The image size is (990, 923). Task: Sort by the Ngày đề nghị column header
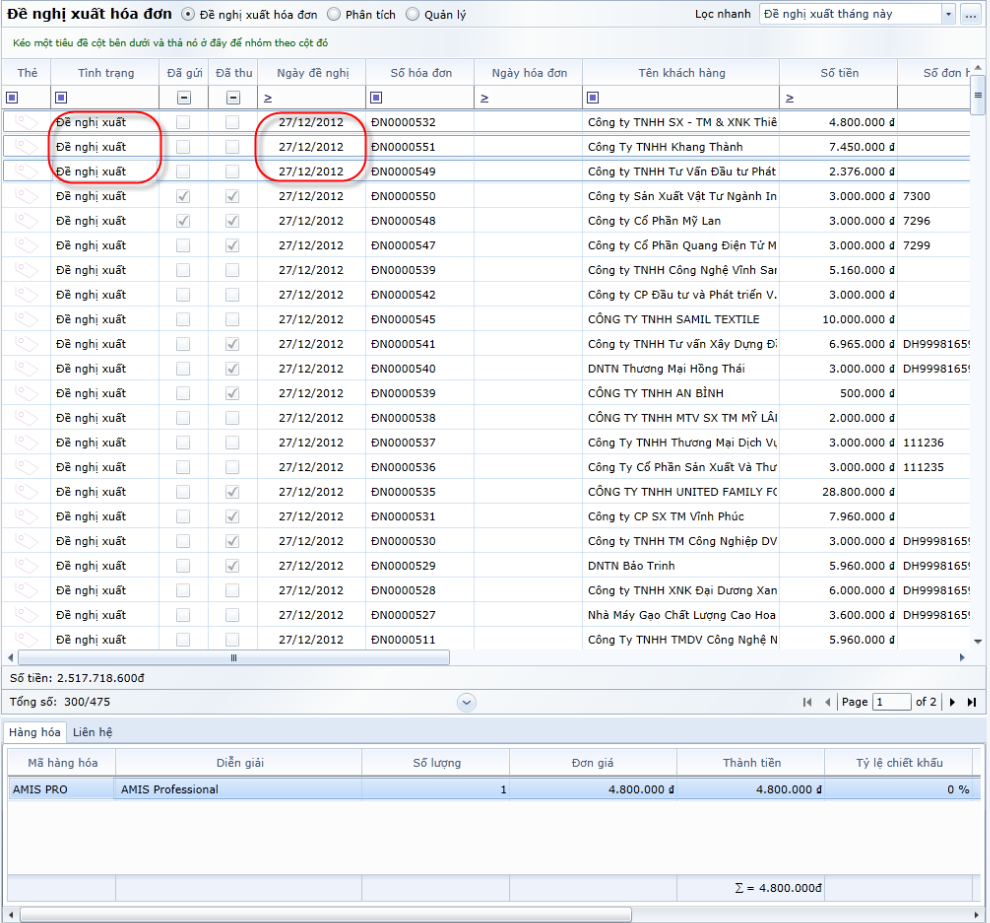point(313,73)
